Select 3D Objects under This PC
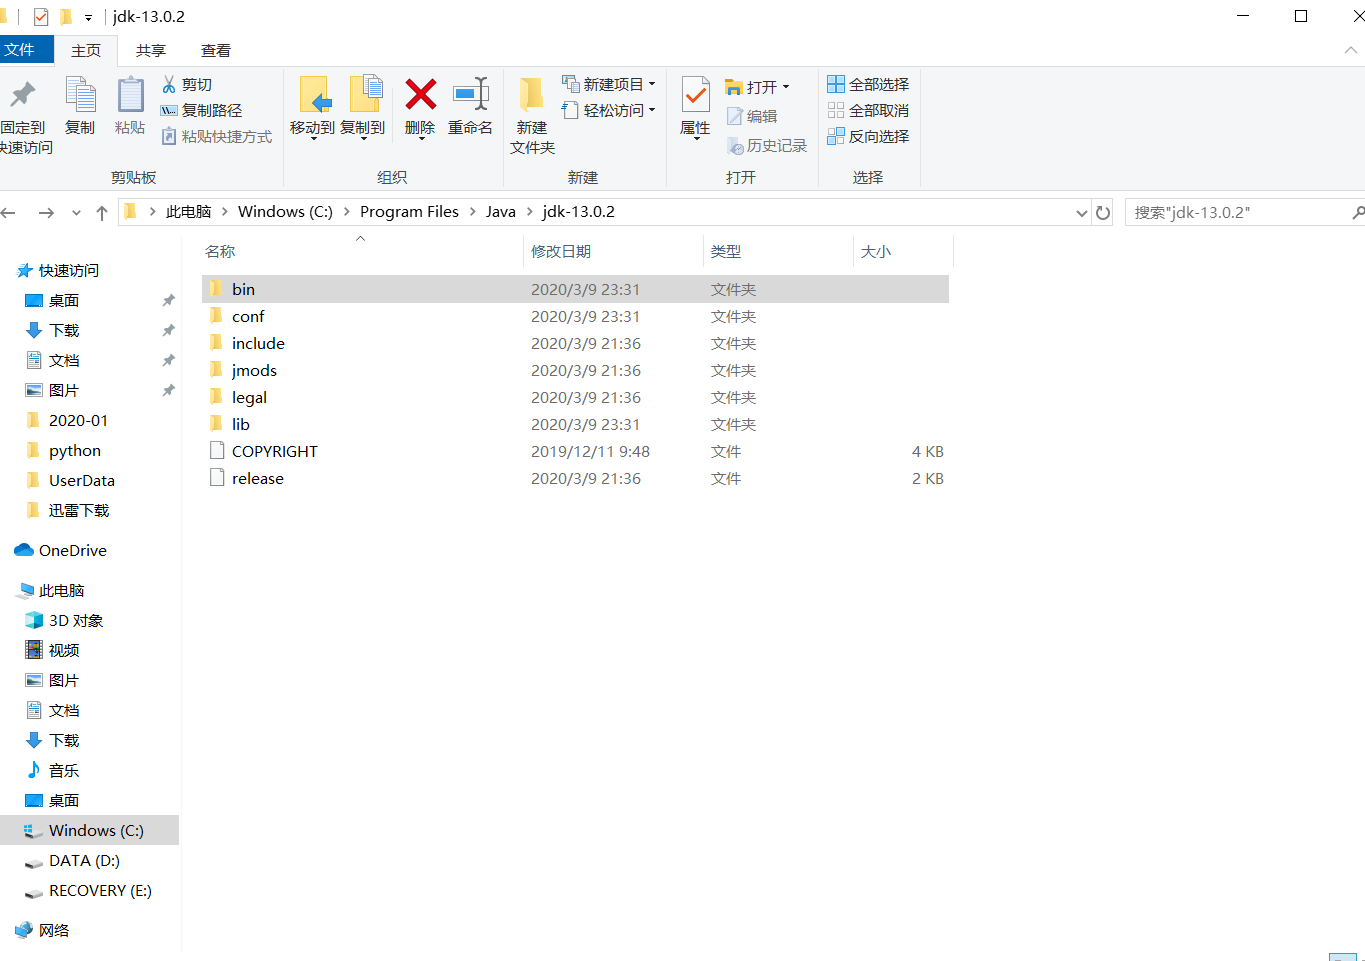The width and height of the screenshot is (1365, 961). point(76,620)
